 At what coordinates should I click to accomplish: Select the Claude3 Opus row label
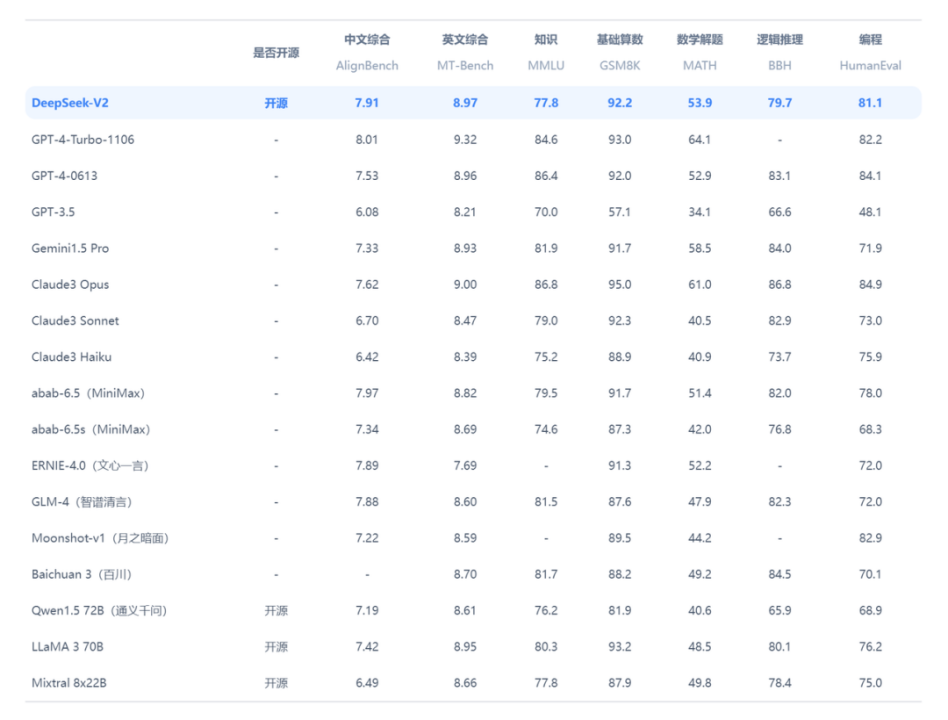click(70, 285)
